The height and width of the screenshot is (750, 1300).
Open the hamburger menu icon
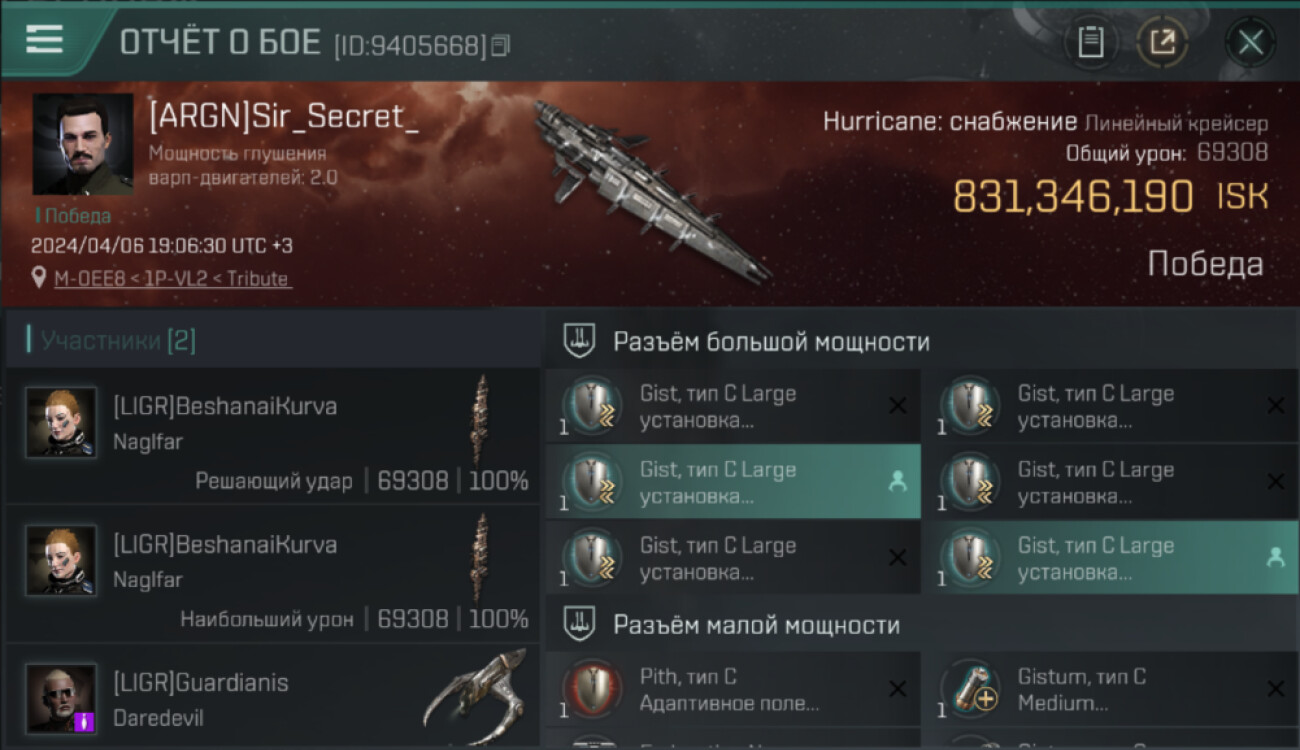pos(44,39)
